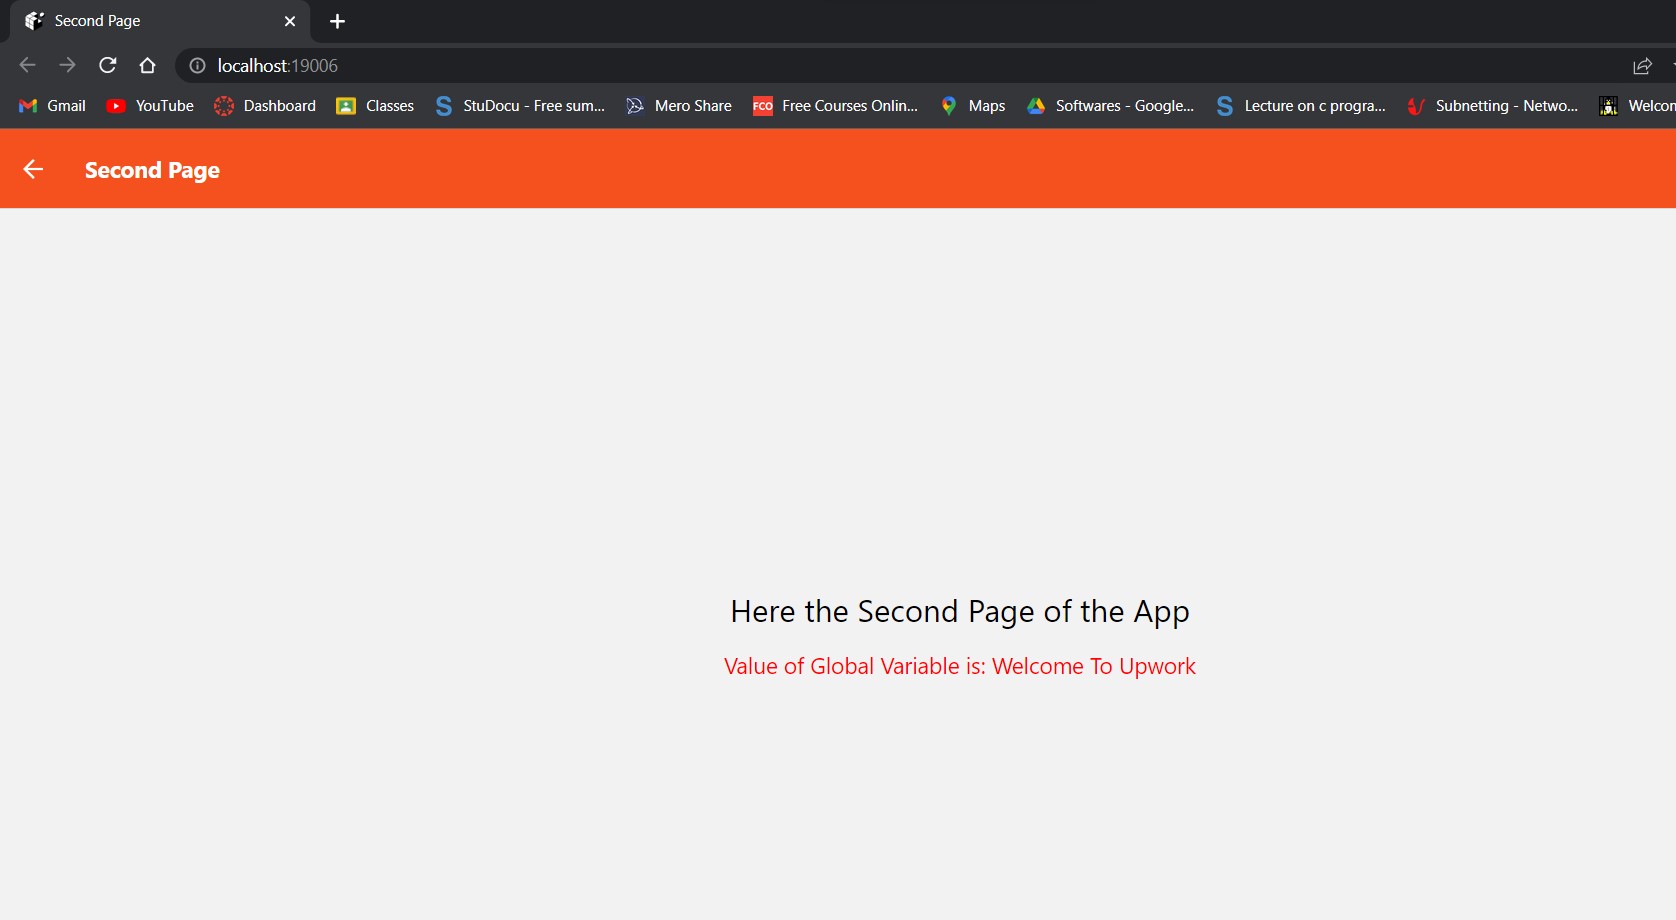Screen dimensions: 1676x920
Task: View site information icon in address bar
Action: click(x=198, y=65)
